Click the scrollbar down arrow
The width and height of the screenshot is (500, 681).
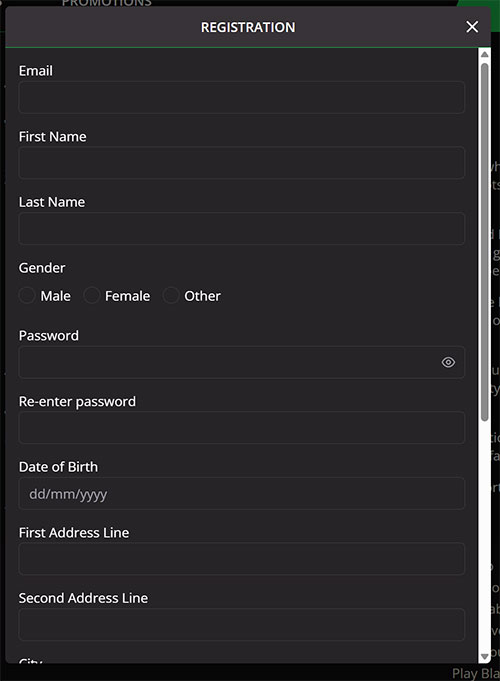click(484, 656)
